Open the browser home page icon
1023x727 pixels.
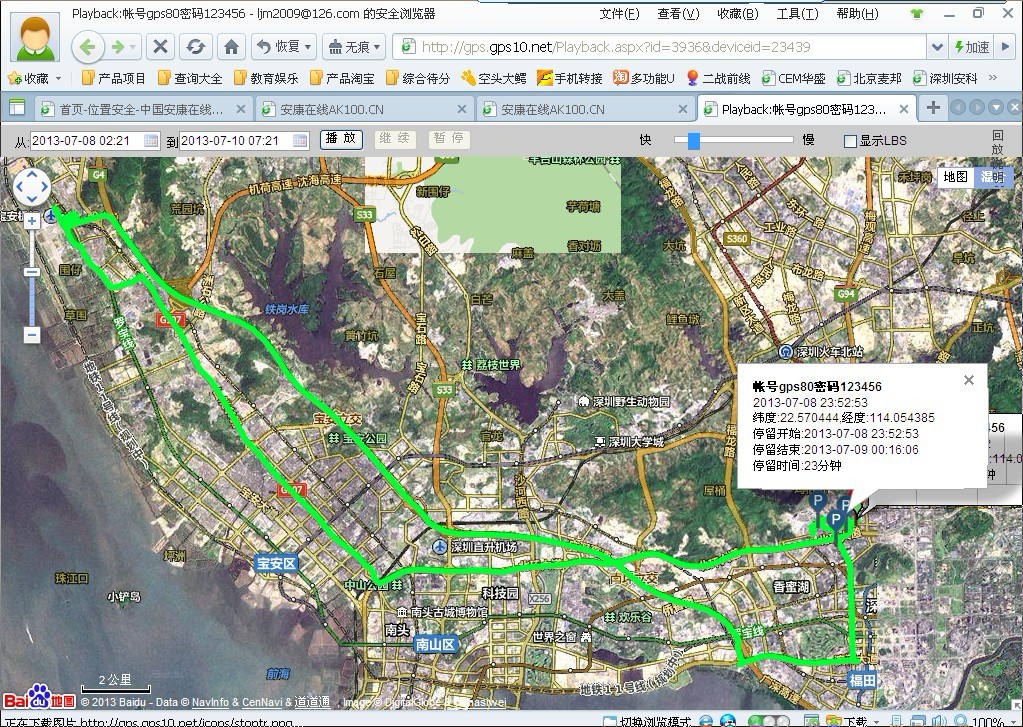[231, 47]
